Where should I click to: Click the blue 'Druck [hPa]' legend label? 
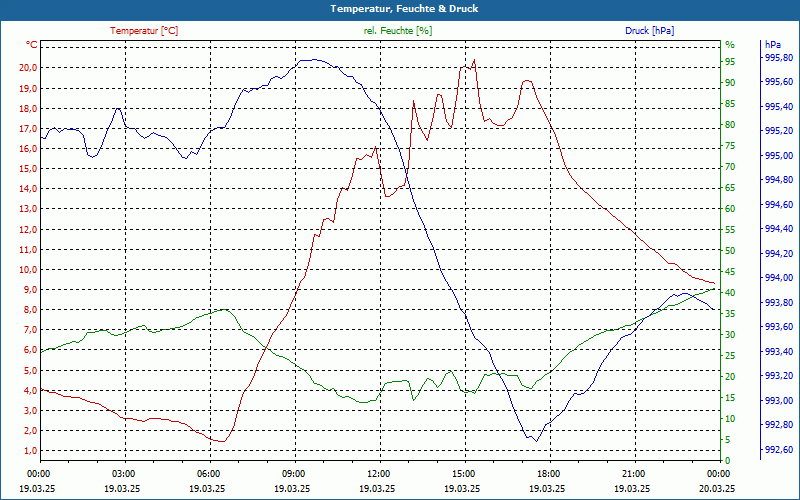649,31
